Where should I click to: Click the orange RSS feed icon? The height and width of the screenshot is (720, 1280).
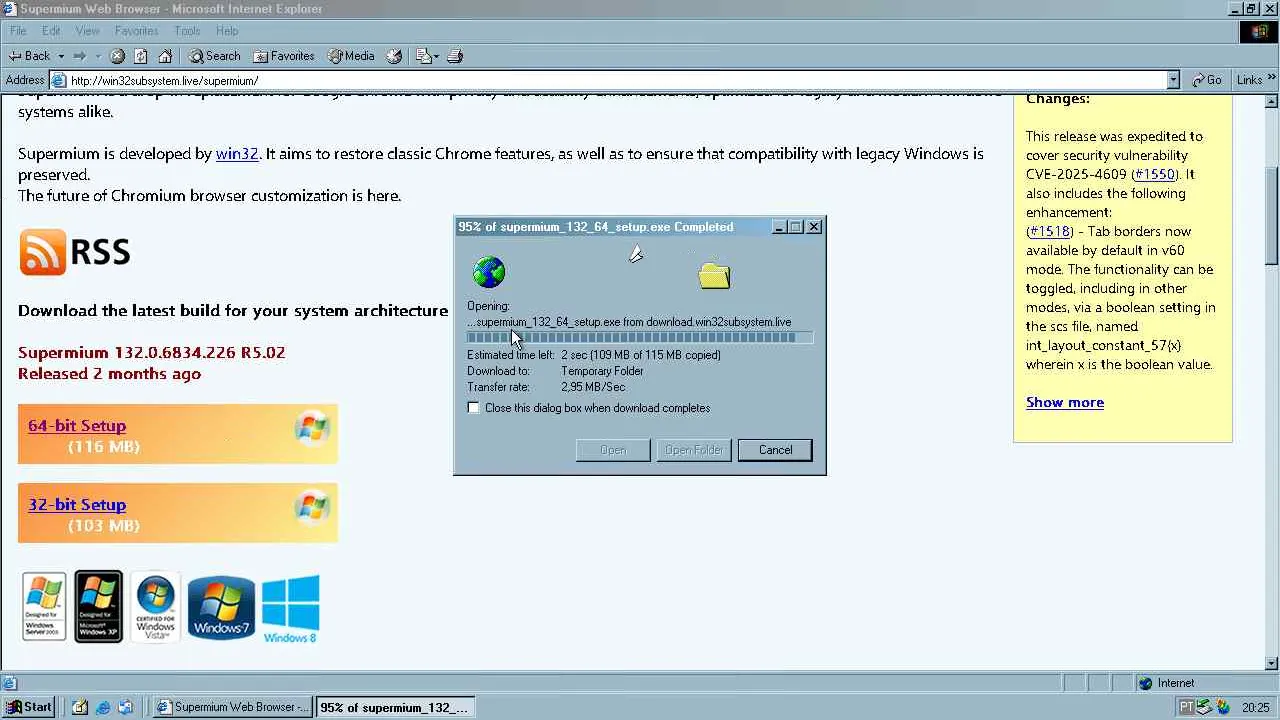[42, 252]
